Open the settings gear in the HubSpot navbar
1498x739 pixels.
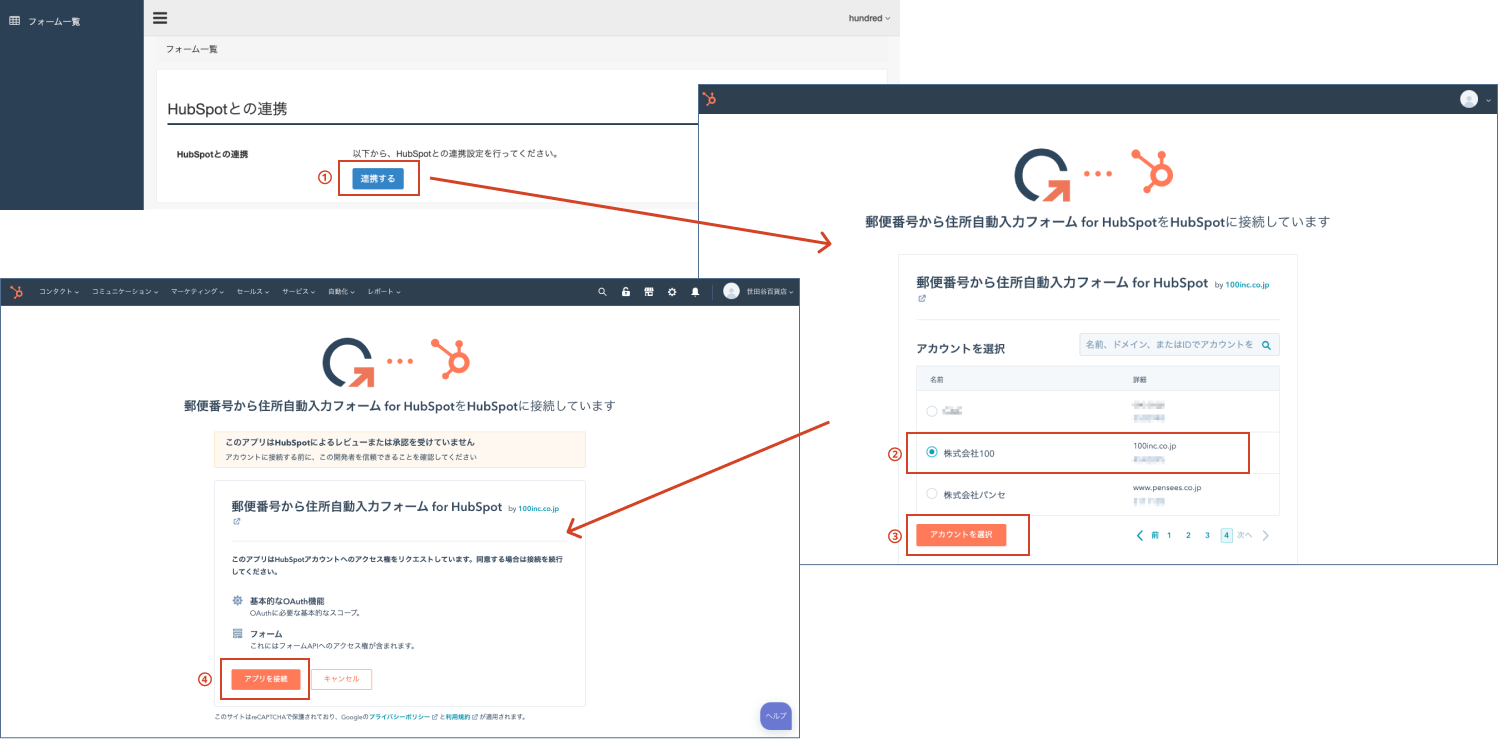click(672, 292)
